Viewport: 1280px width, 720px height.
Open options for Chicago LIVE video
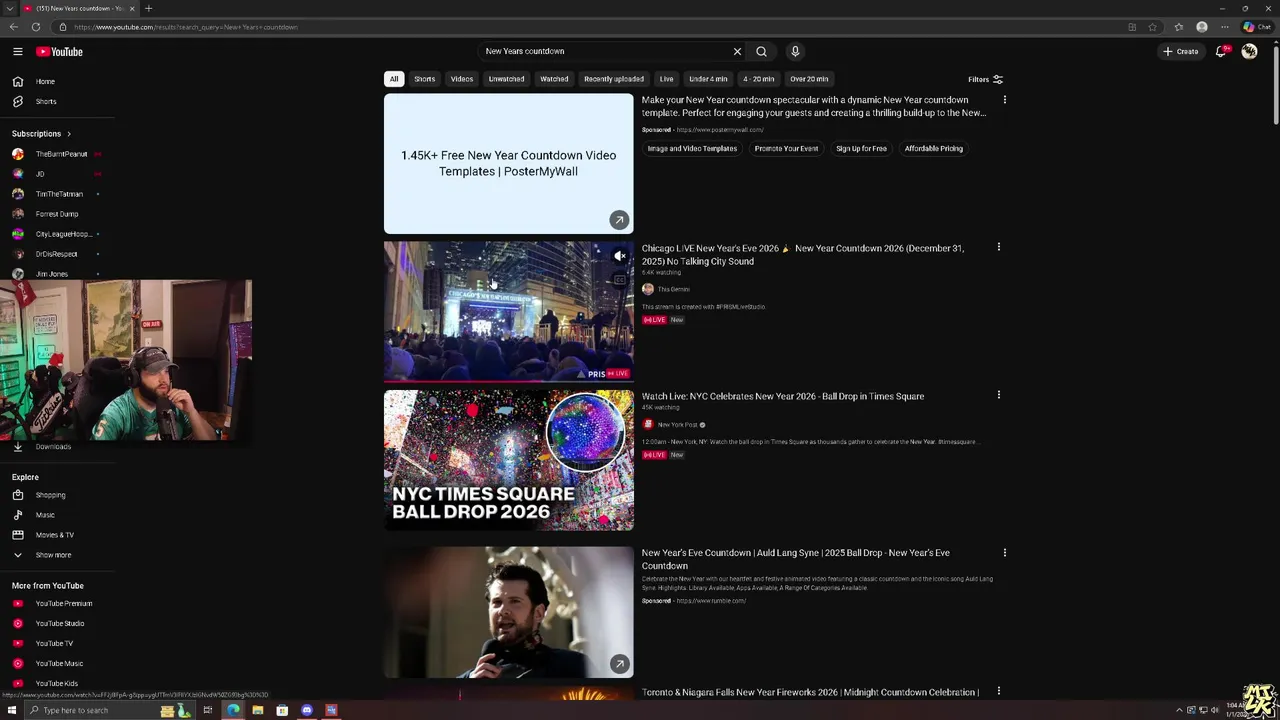tap(998, 247)
